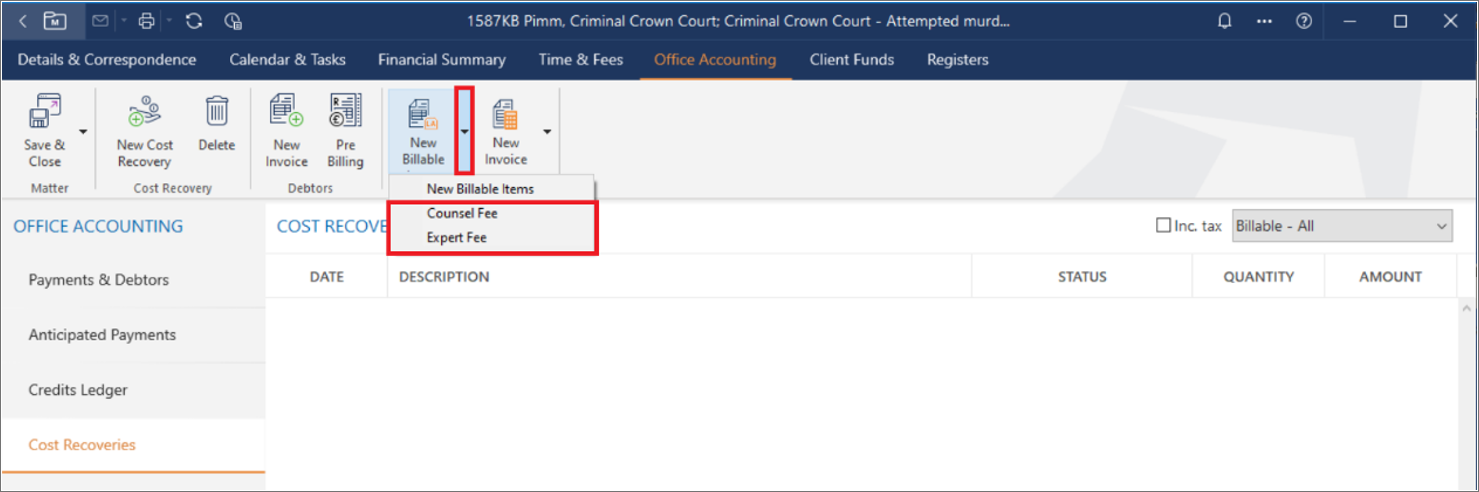Screen dimensions: 1479x492
Task: Click the printer icon in title bar
Action: coord(147,21)
